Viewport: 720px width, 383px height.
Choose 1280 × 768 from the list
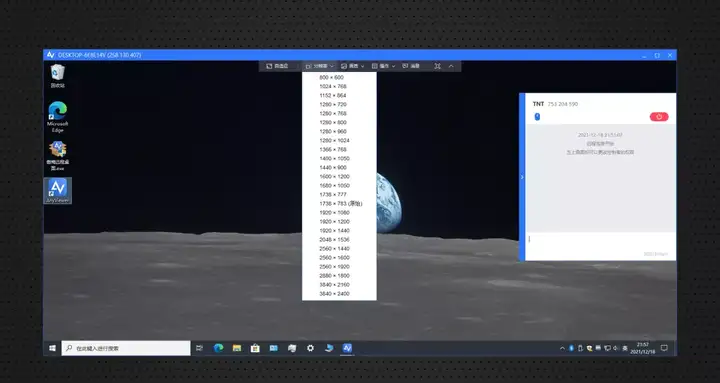339,113
